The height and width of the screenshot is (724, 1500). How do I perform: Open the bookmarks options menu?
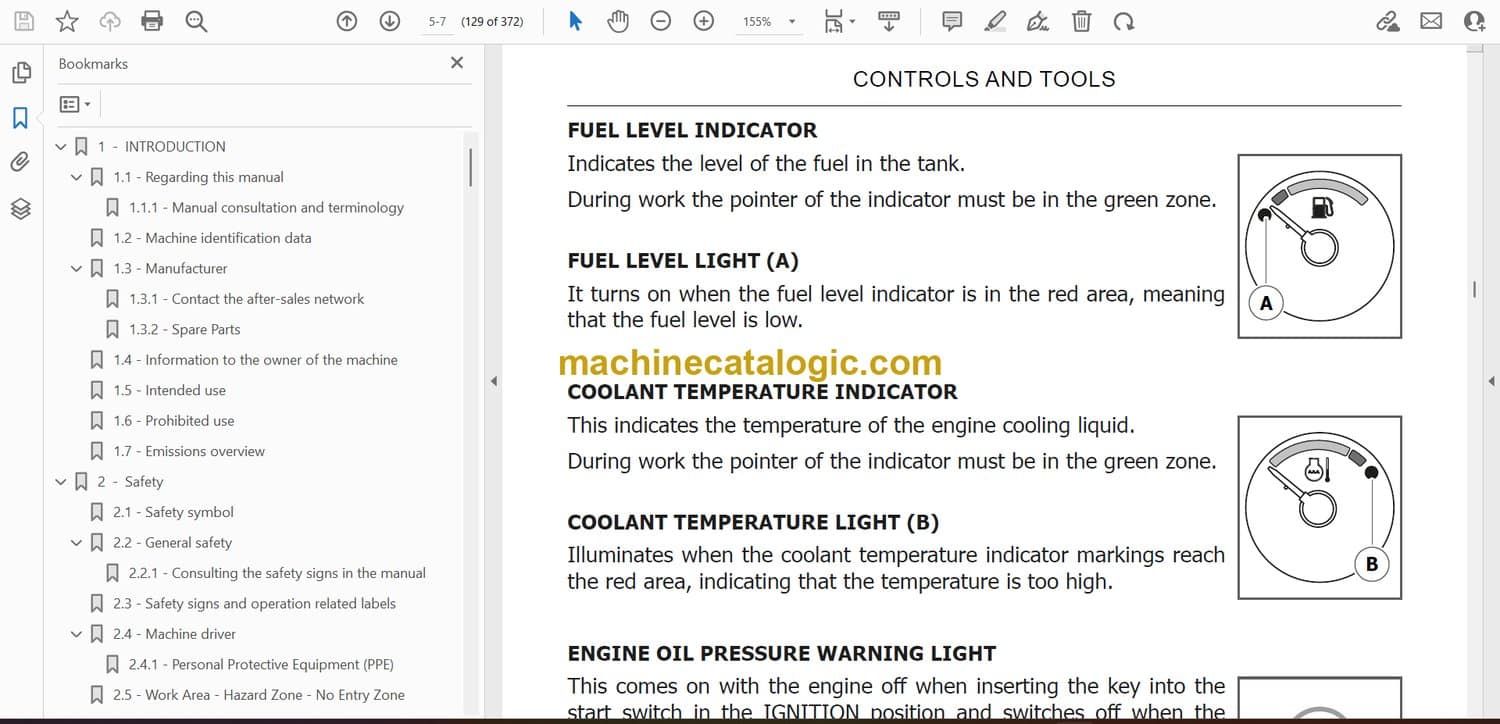point(75,104)
